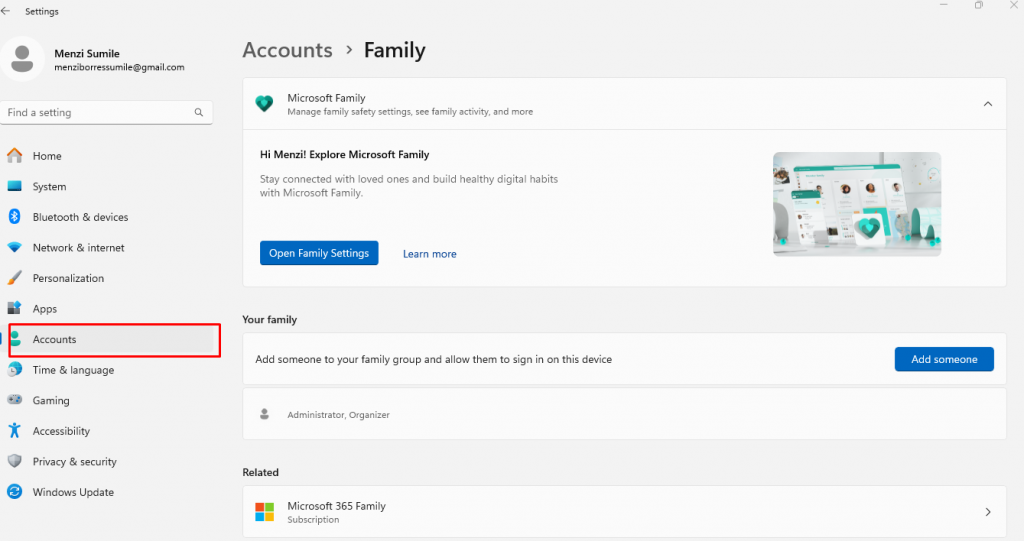The width and height of the screenshot is (1024, 541).
Task: Click the Privacy shield icon
Action: point(14,461)
